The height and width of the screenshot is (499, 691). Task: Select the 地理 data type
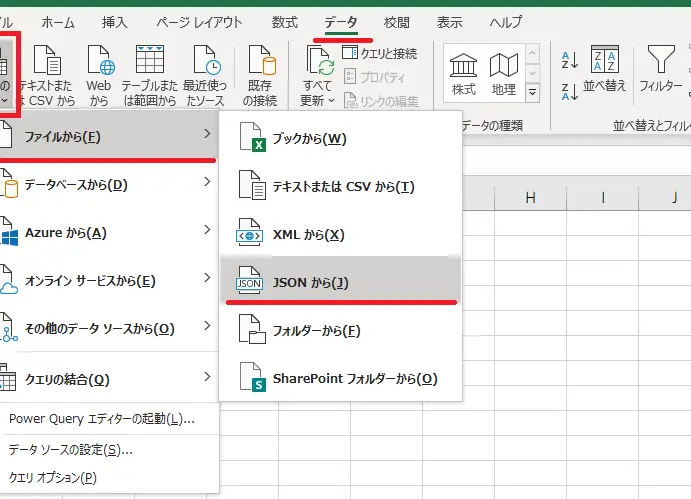tap(504, 74)
